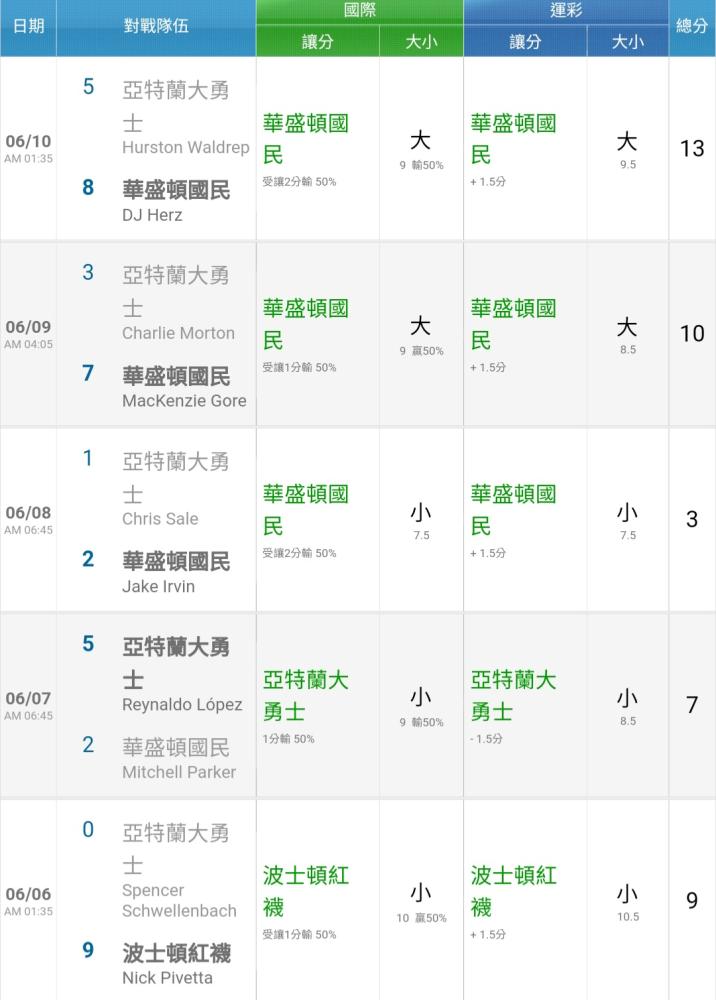Click 運彩 讓分 pick 波士頓紅襪 on 06/06
716x1000 pixels.
[513, 891]
